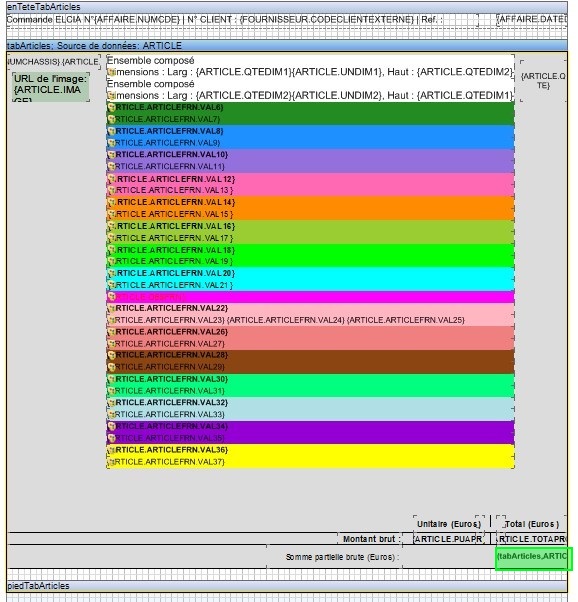
Task: Select the enTeteTabArticles section header
Action: [x=287, y=7]
